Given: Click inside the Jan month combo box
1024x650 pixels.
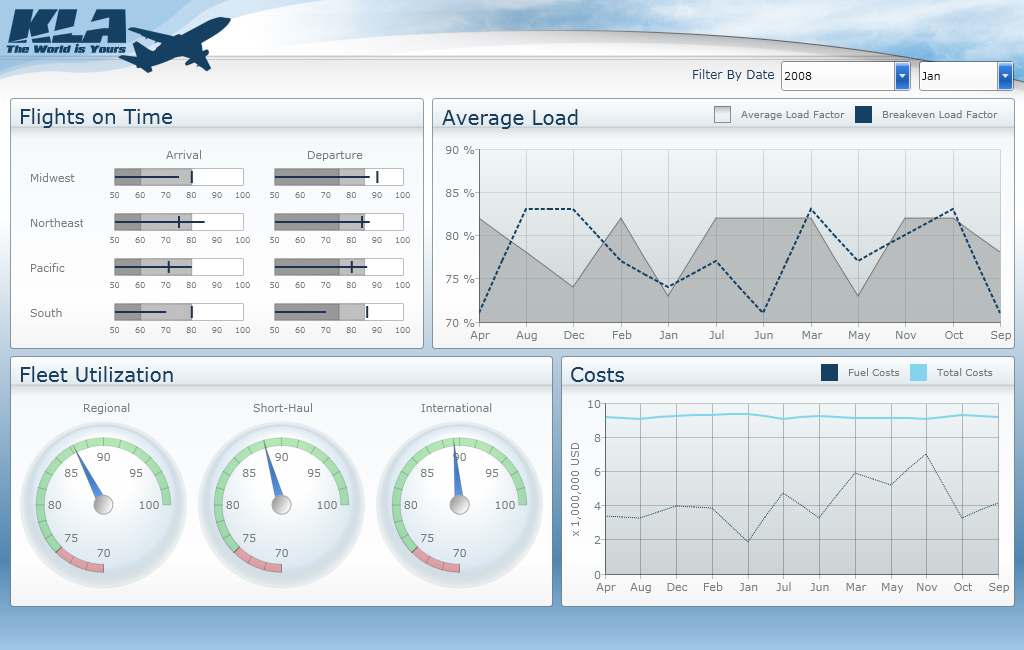Looking at the screenshot, I should (957, 76).
